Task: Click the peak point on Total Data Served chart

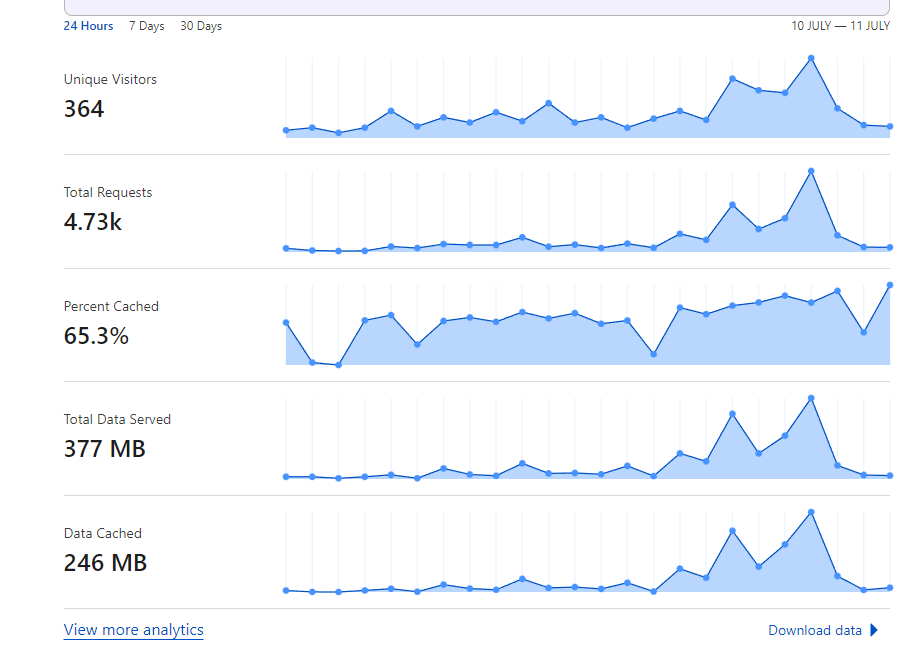Action: pyautogui.click(x=811, y=399)
